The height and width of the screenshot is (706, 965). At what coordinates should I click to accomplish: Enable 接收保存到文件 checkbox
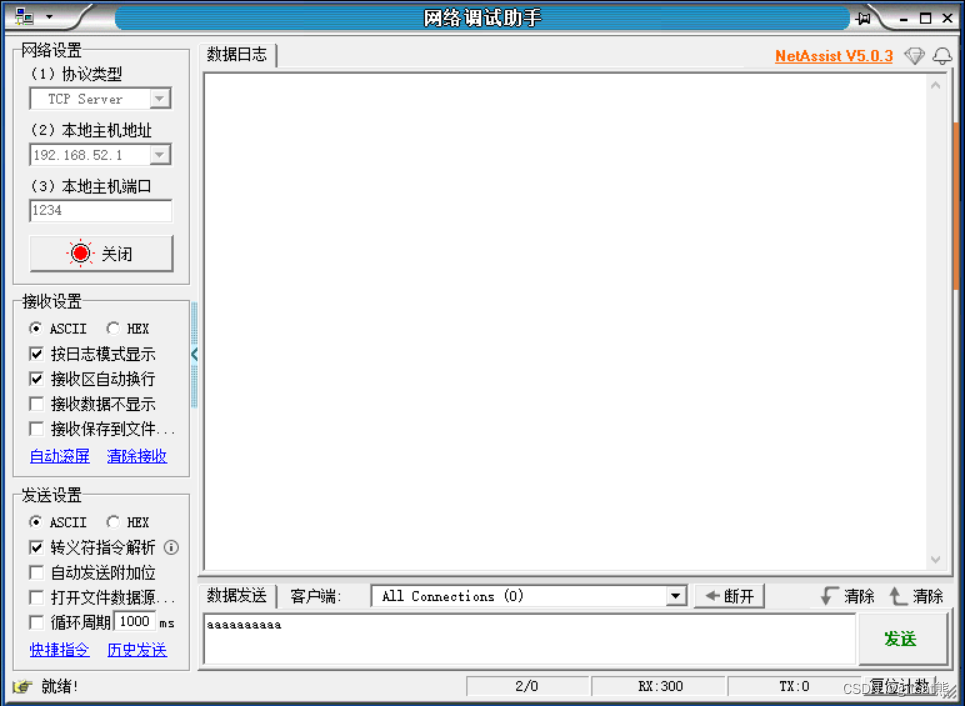(x=36, y=428)
